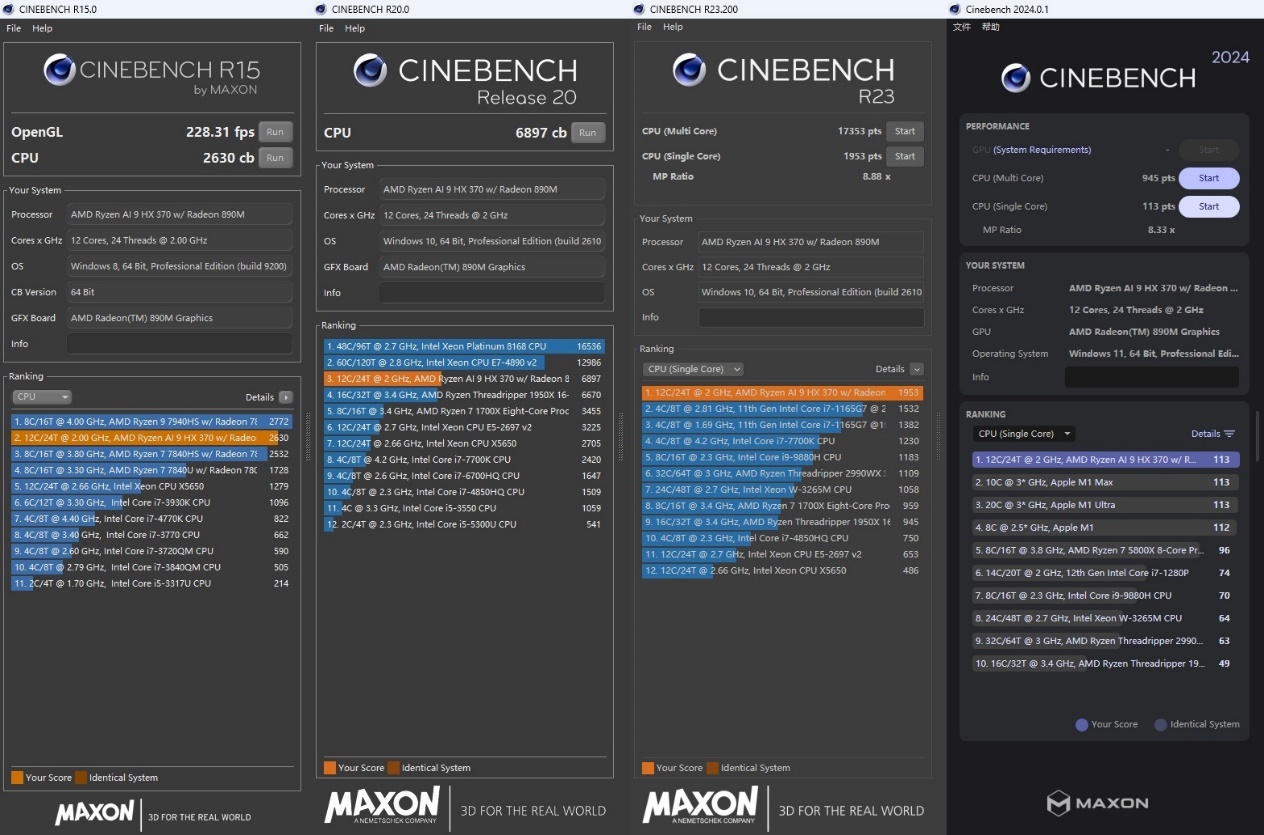Open GPU System Requirements link in Cinebench 2024
This screenshot has width=1264, height=835.
coord(1042,150)
